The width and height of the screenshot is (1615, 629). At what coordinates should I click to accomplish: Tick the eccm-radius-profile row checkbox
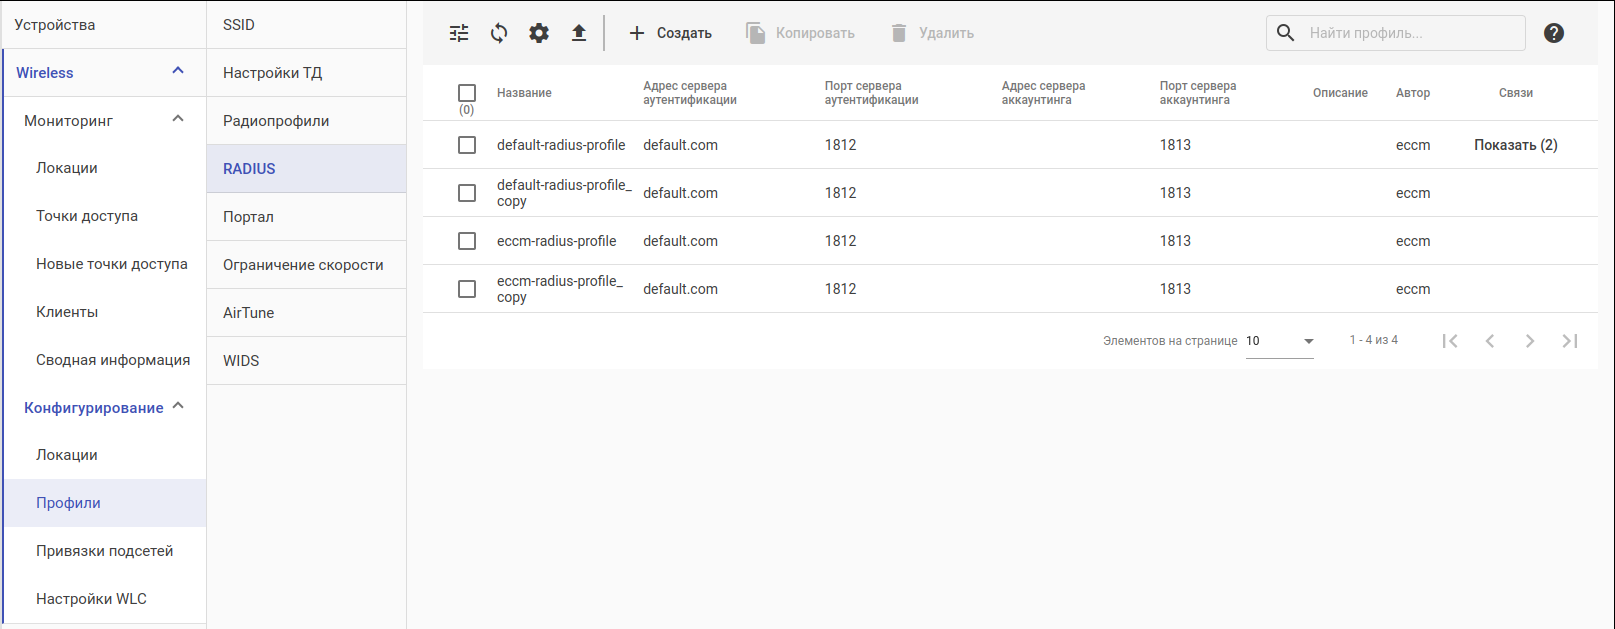467,241
